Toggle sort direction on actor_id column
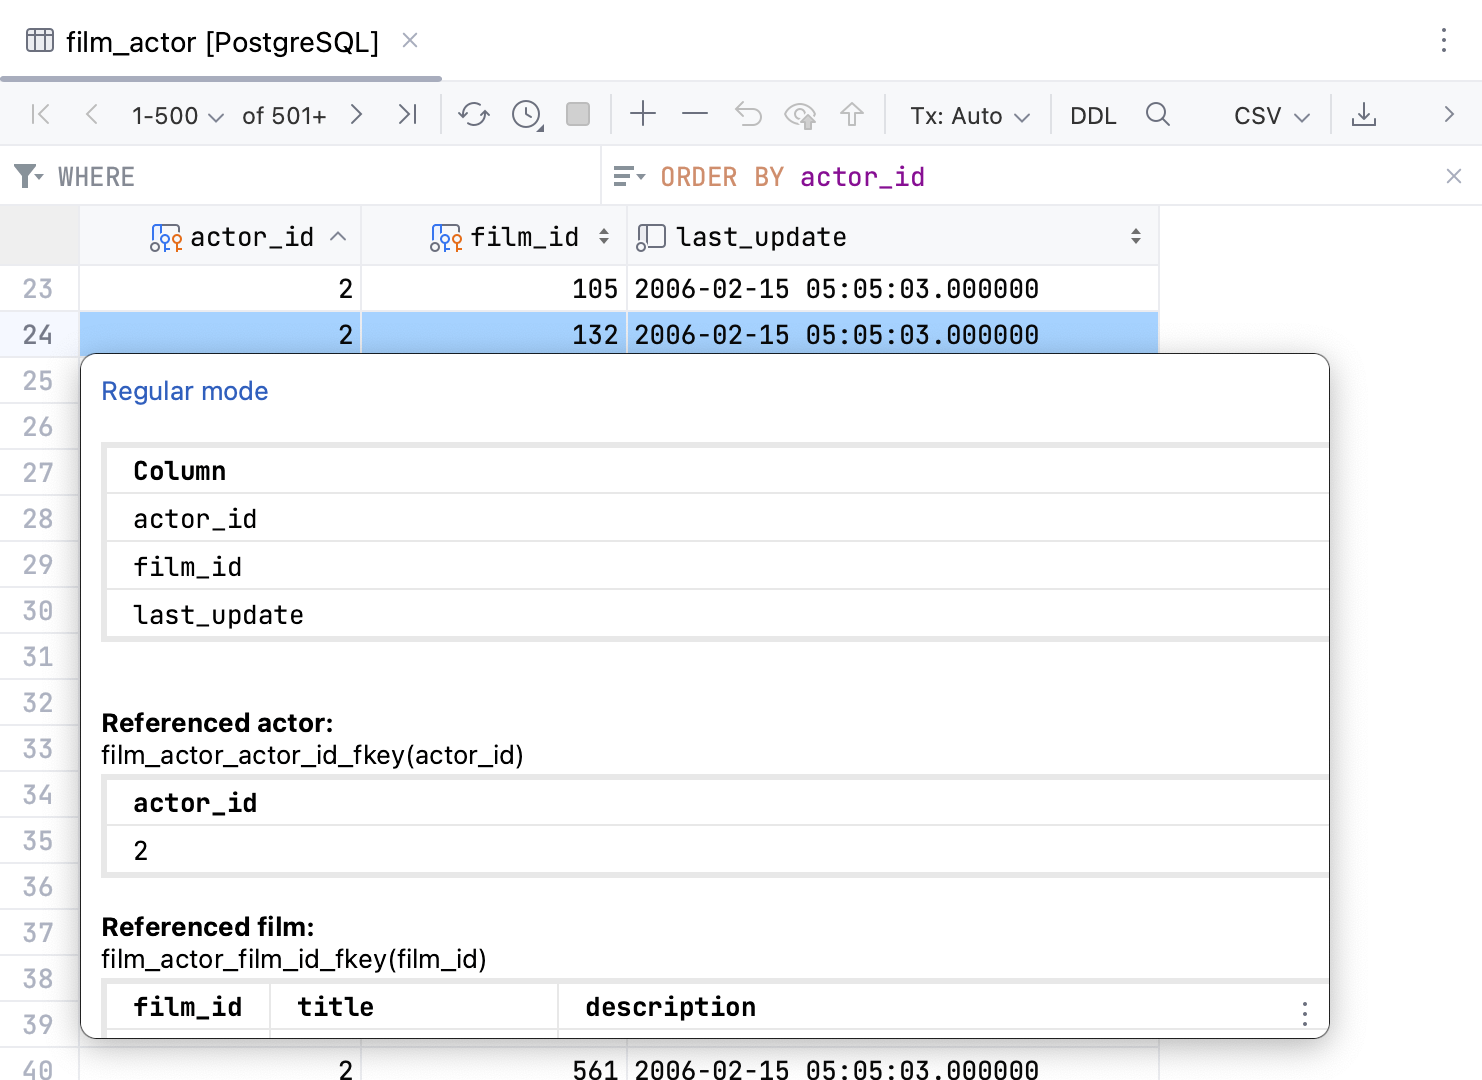This screenshot has height=1080, width=1482. pyautogui.click(x=337, y=236)
